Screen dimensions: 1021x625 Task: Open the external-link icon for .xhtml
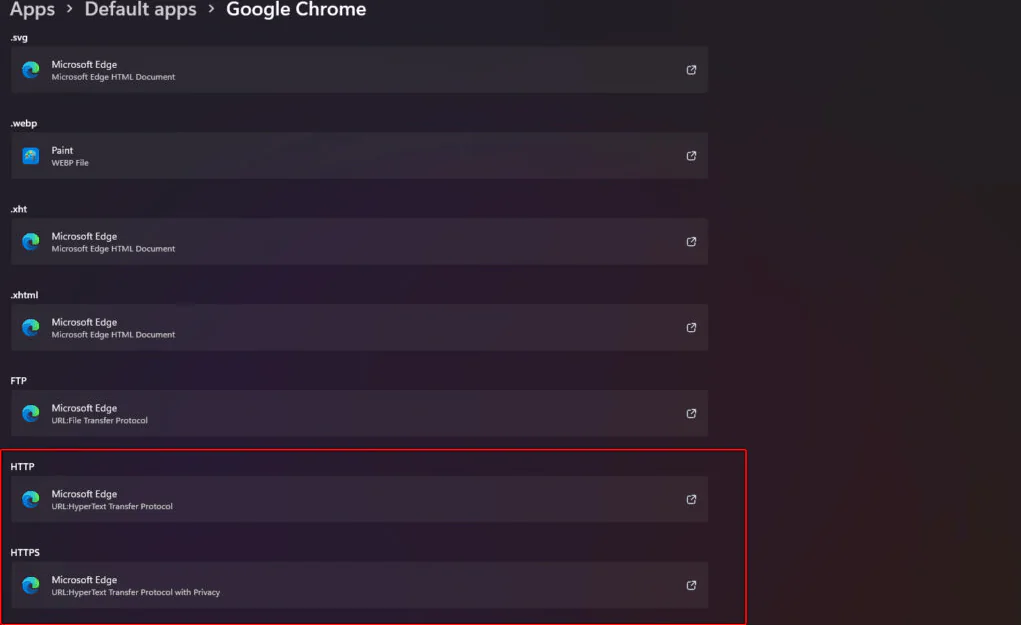691,328
